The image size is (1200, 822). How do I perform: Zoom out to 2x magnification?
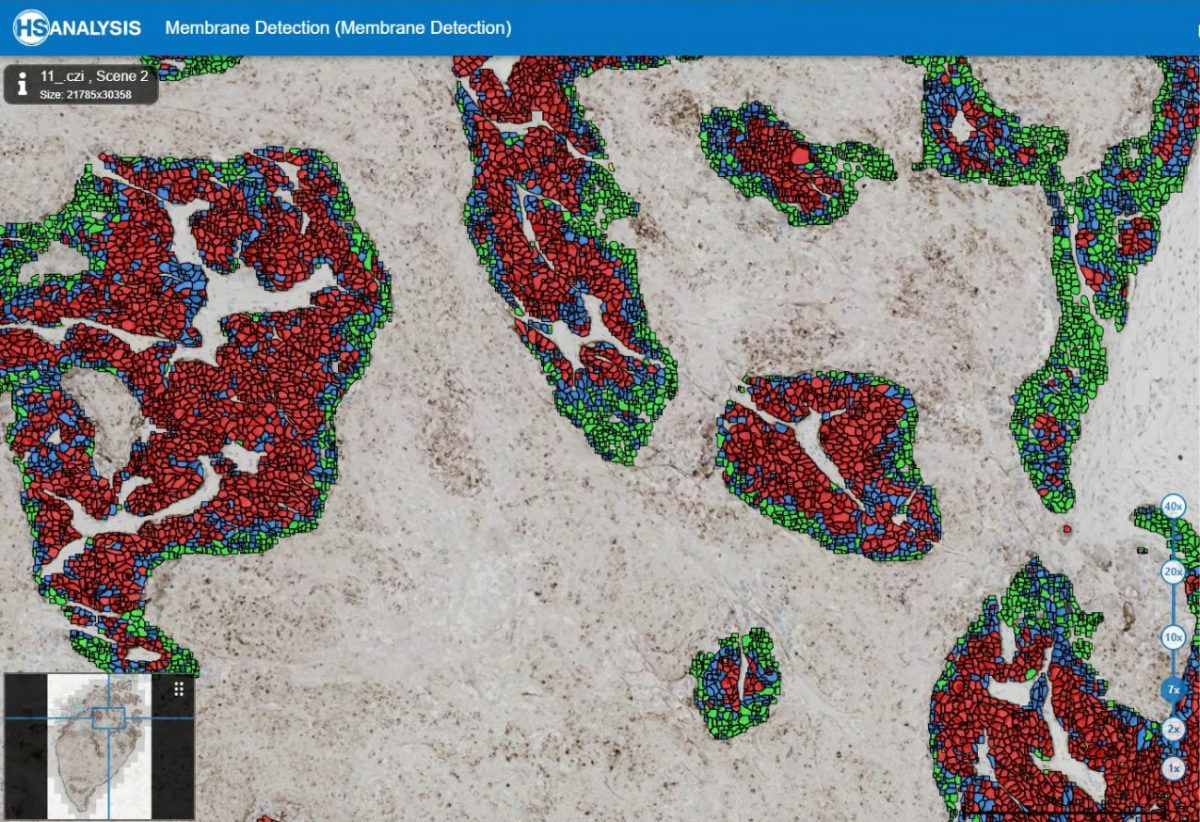(1173, 729)
